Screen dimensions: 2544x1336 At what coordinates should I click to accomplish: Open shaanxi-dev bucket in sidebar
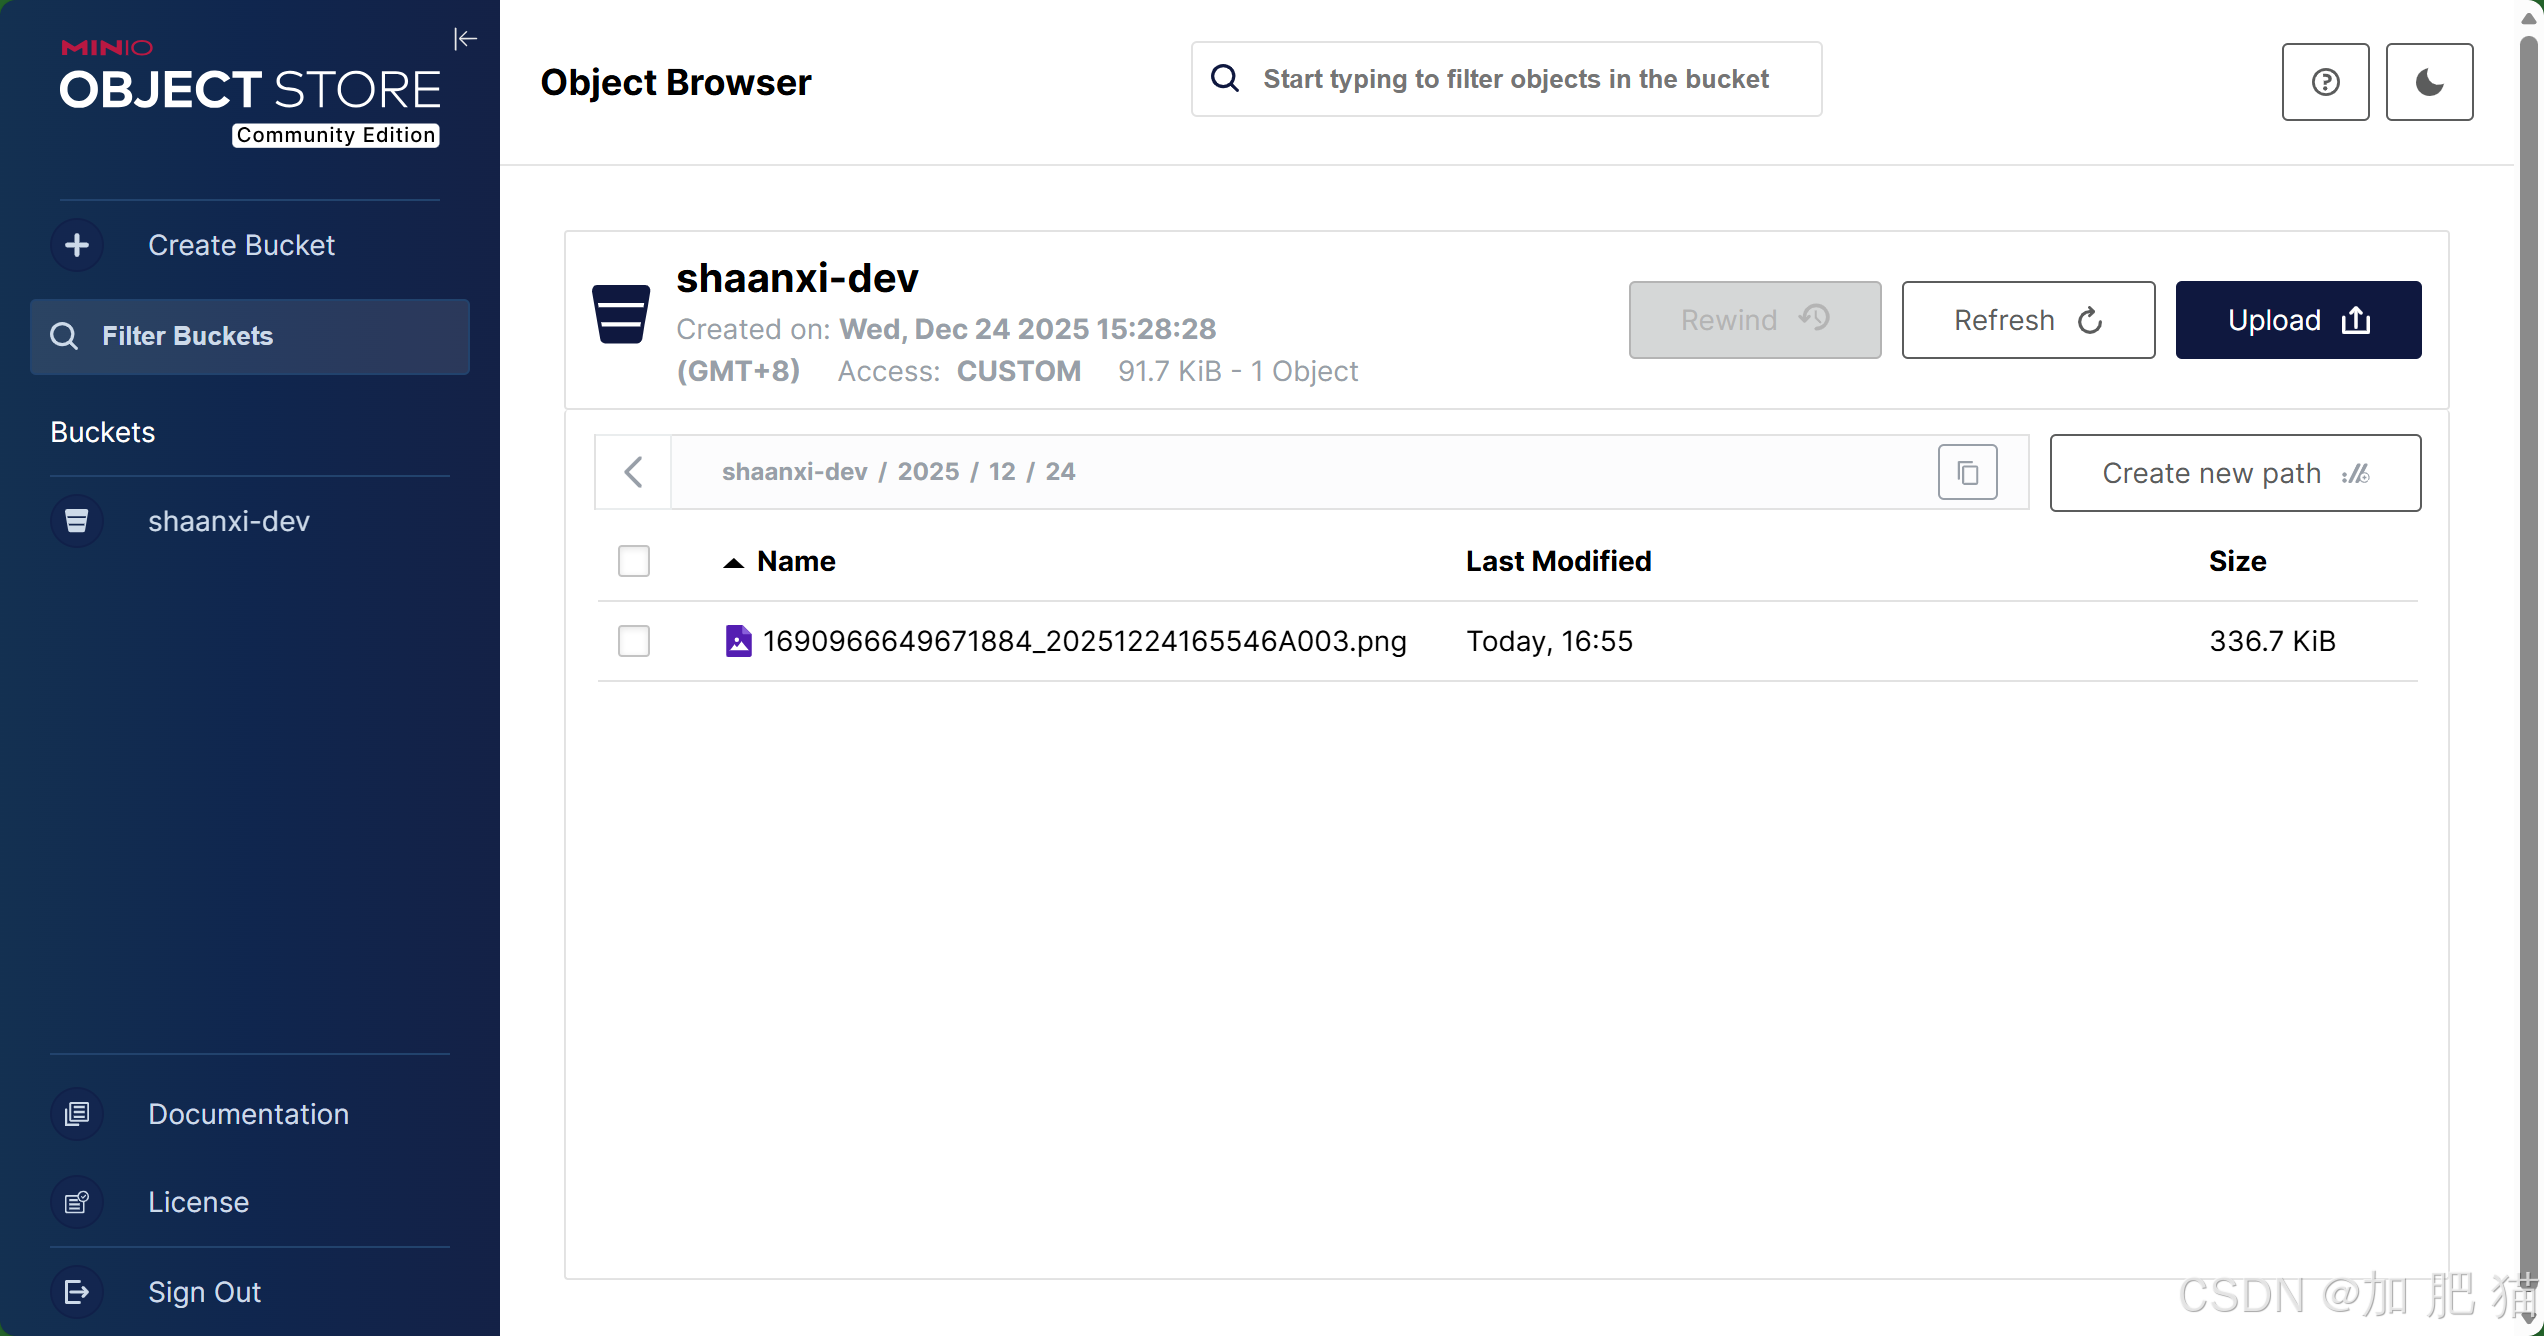(228, 521)
